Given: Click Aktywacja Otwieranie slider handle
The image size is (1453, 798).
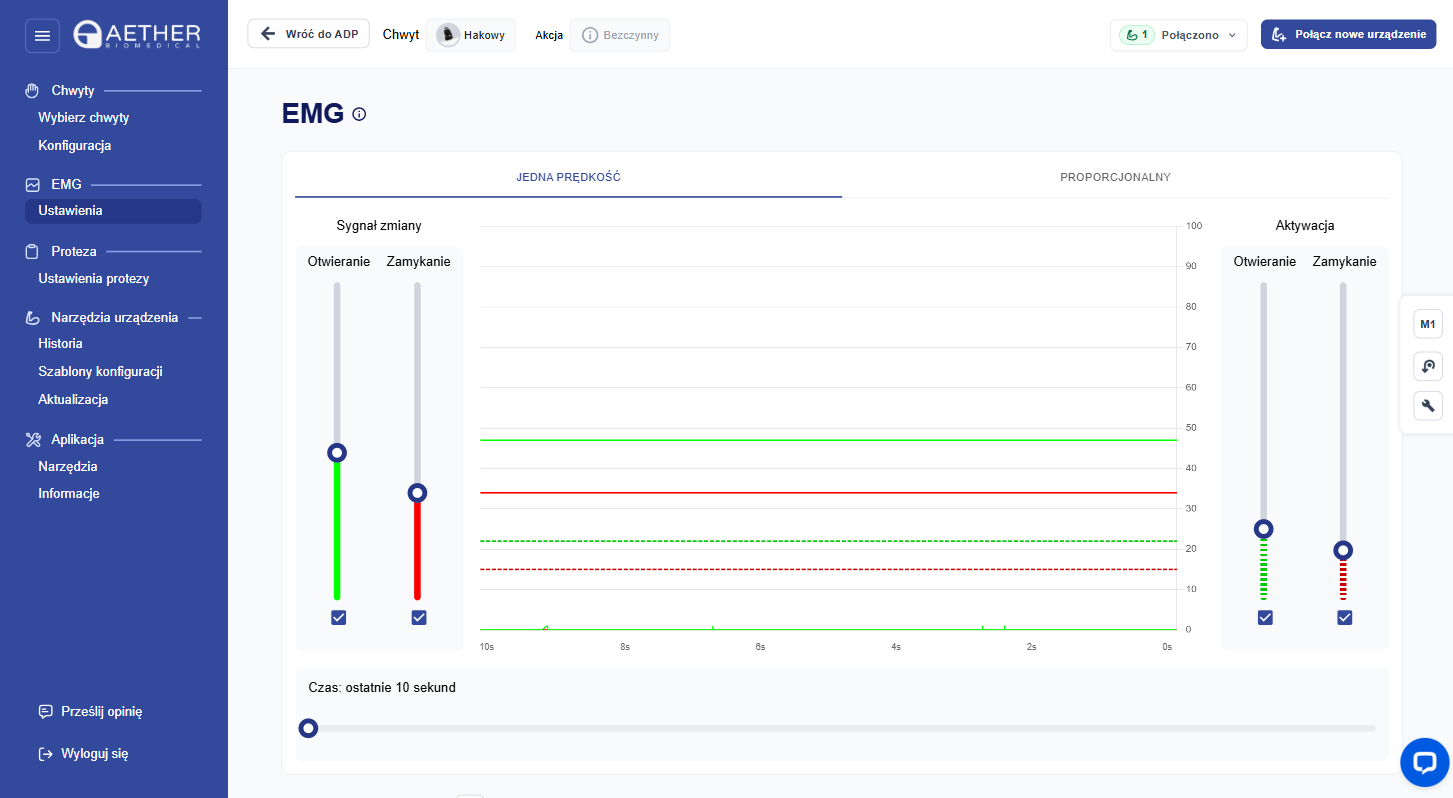Looking at the screenshot, I should click(x=1264, y=529).
